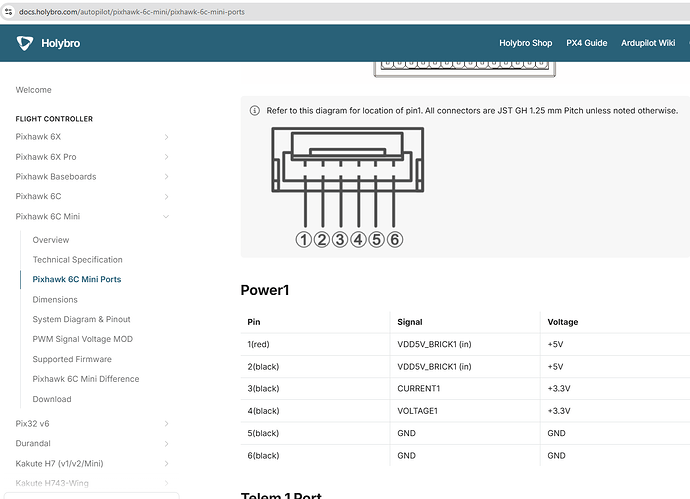
Task: Open Supported Firmware page
Action: click(72, 359)
